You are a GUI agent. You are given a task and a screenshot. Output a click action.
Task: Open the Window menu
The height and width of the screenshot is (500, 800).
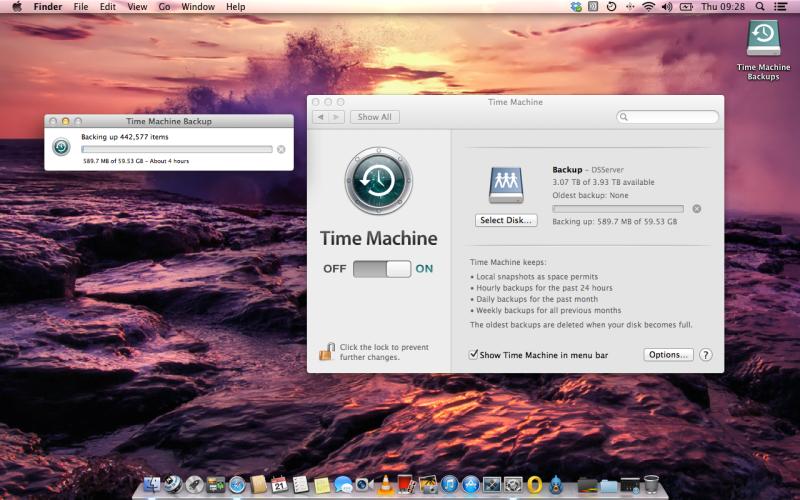[198, 7]
